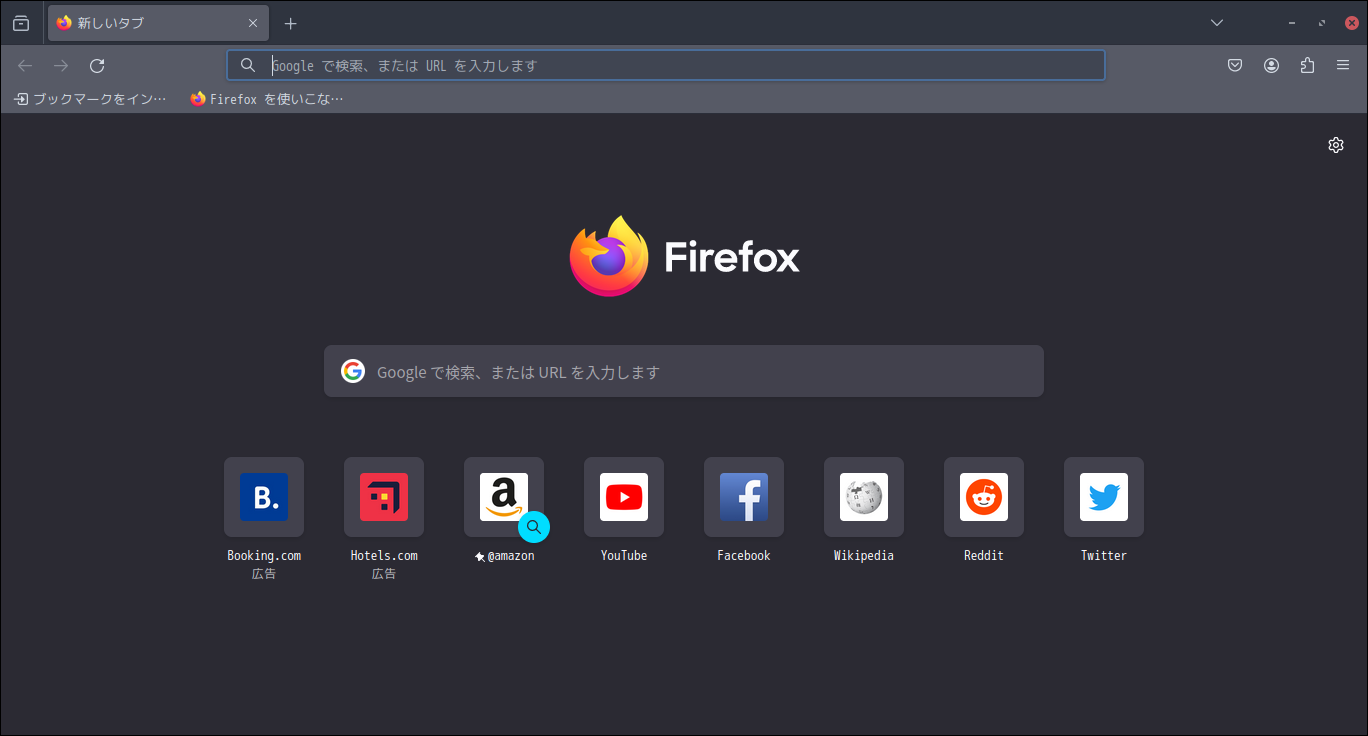1368x736 pixels.
Task: Restore down the Firefox window
Action: [x=1322, y=23]
